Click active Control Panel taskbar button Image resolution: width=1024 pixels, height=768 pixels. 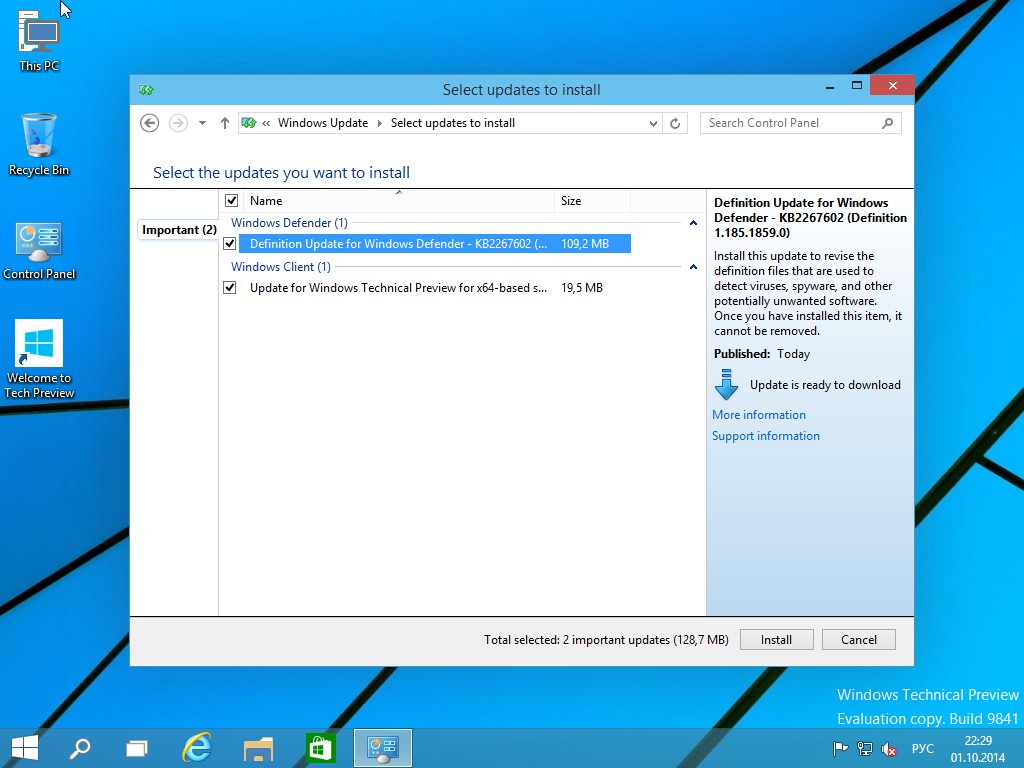[x=383, y=748]
